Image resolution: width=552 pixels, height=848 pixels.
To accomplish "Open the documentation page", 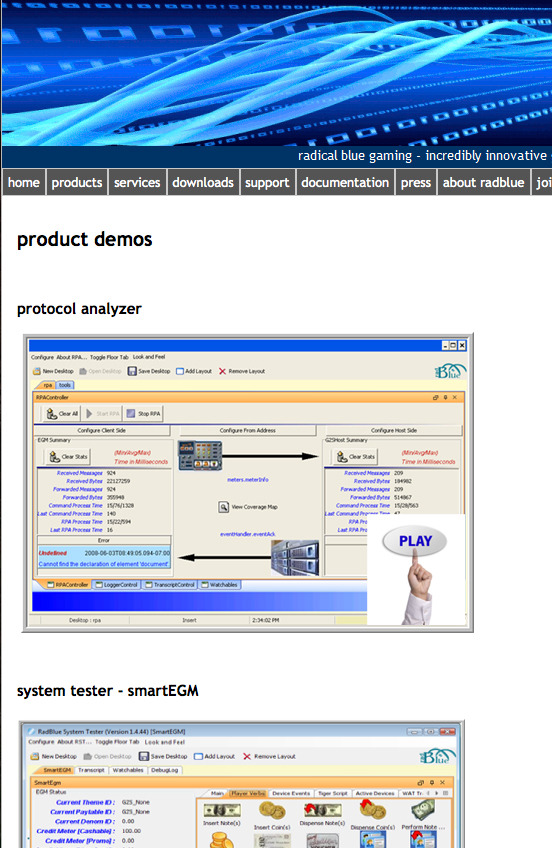I will pos(345,183).
